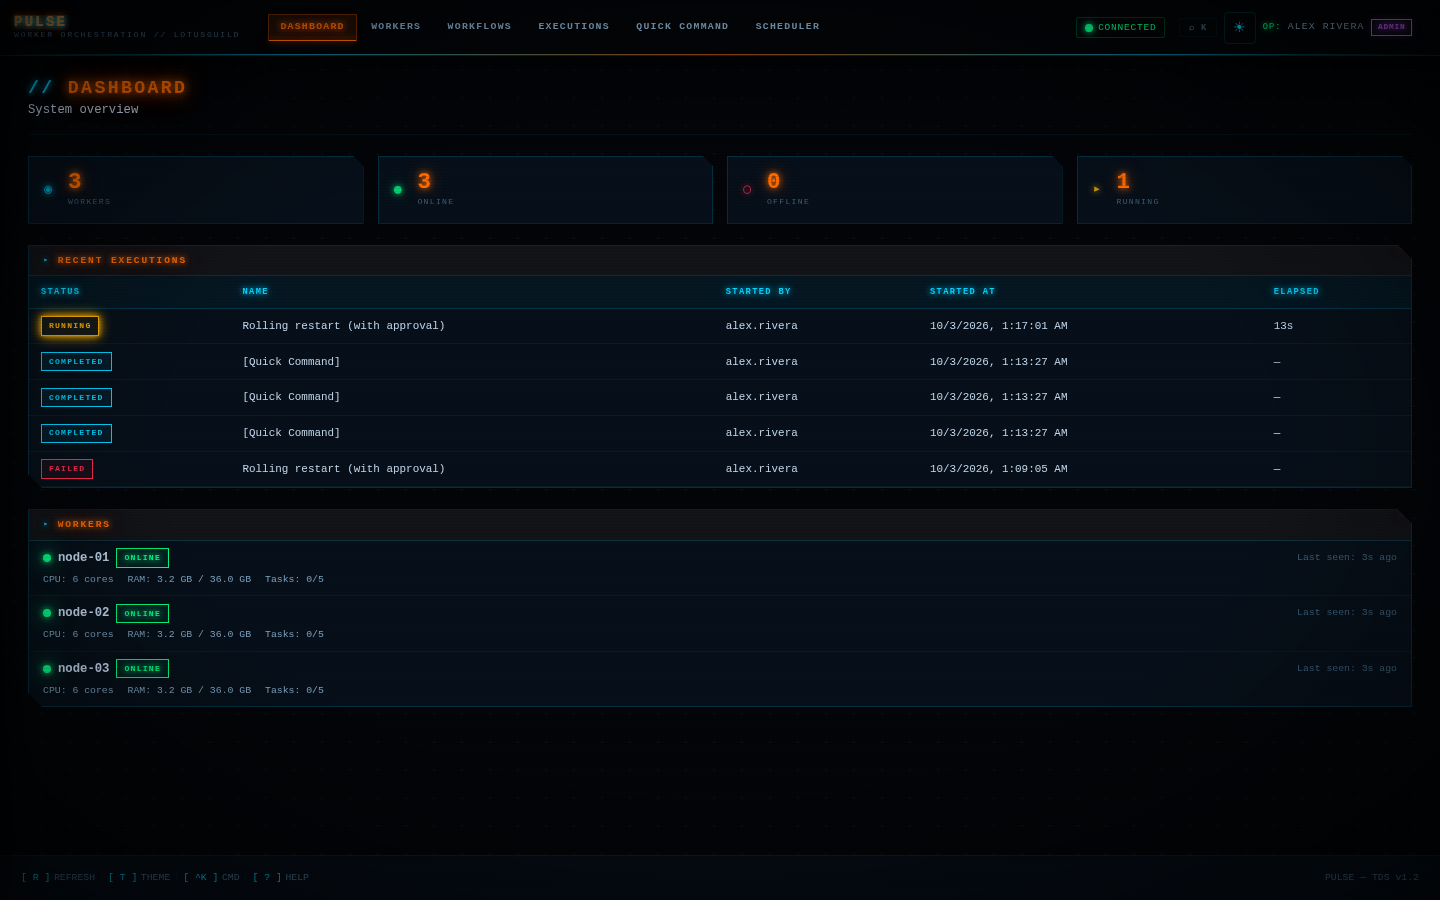The width and height of the screenshot is (1440, 900).
Task: Click the ADMIN role badge
Action: (x=1391, y=27)
